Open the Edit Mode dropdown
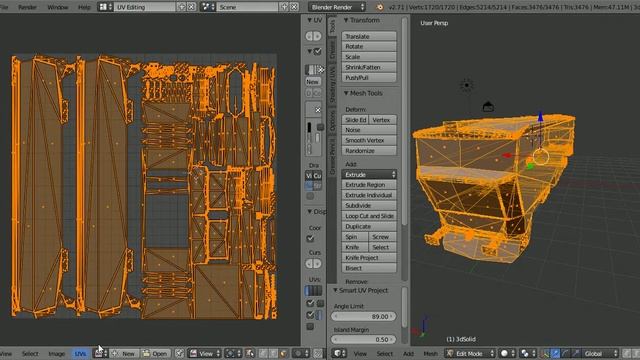This screenshot has width=640, height=360. click(470, 353)
